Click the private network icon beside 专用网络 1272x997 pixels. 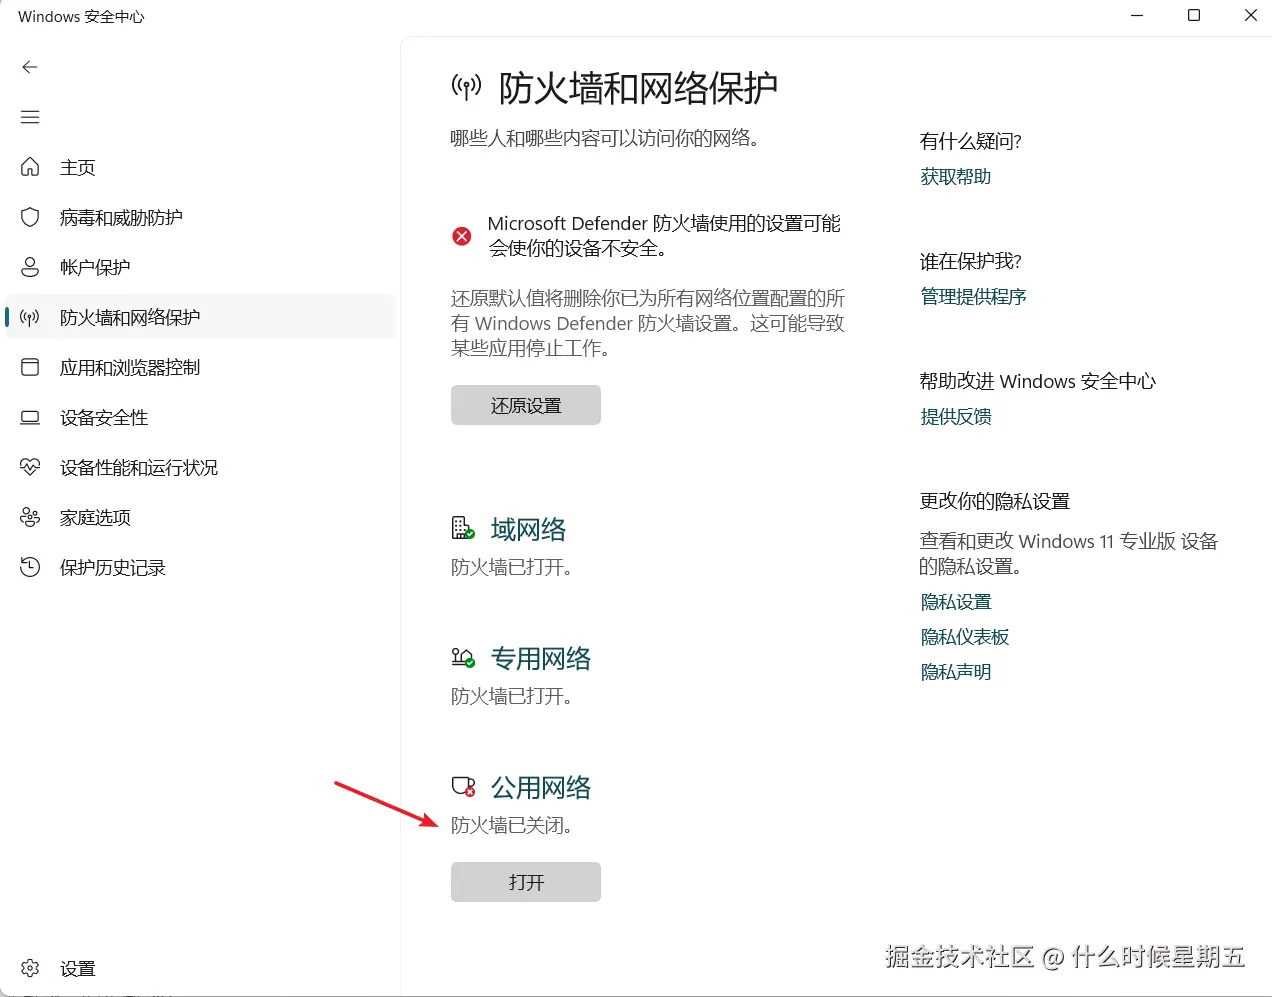click(463, 657)
